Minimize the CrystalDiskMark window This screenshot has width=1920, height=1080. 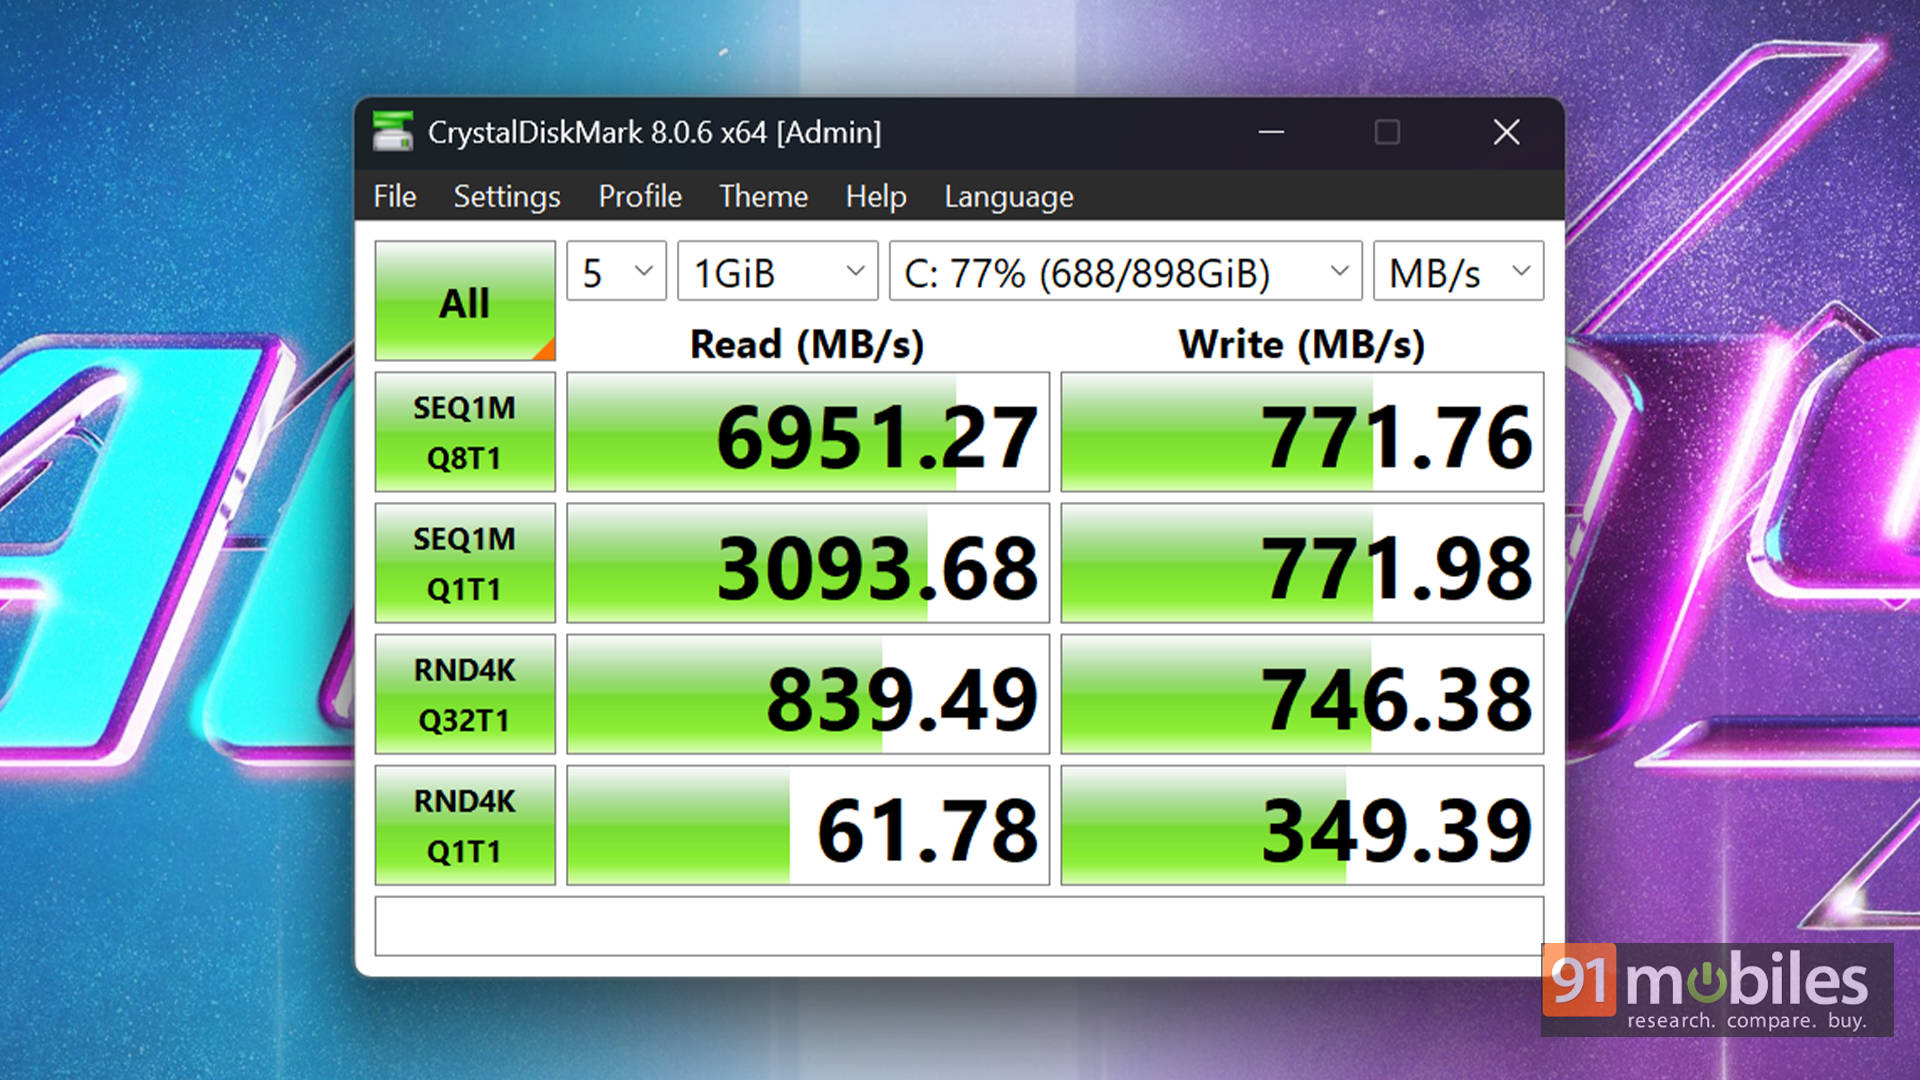click(1271, 132)
